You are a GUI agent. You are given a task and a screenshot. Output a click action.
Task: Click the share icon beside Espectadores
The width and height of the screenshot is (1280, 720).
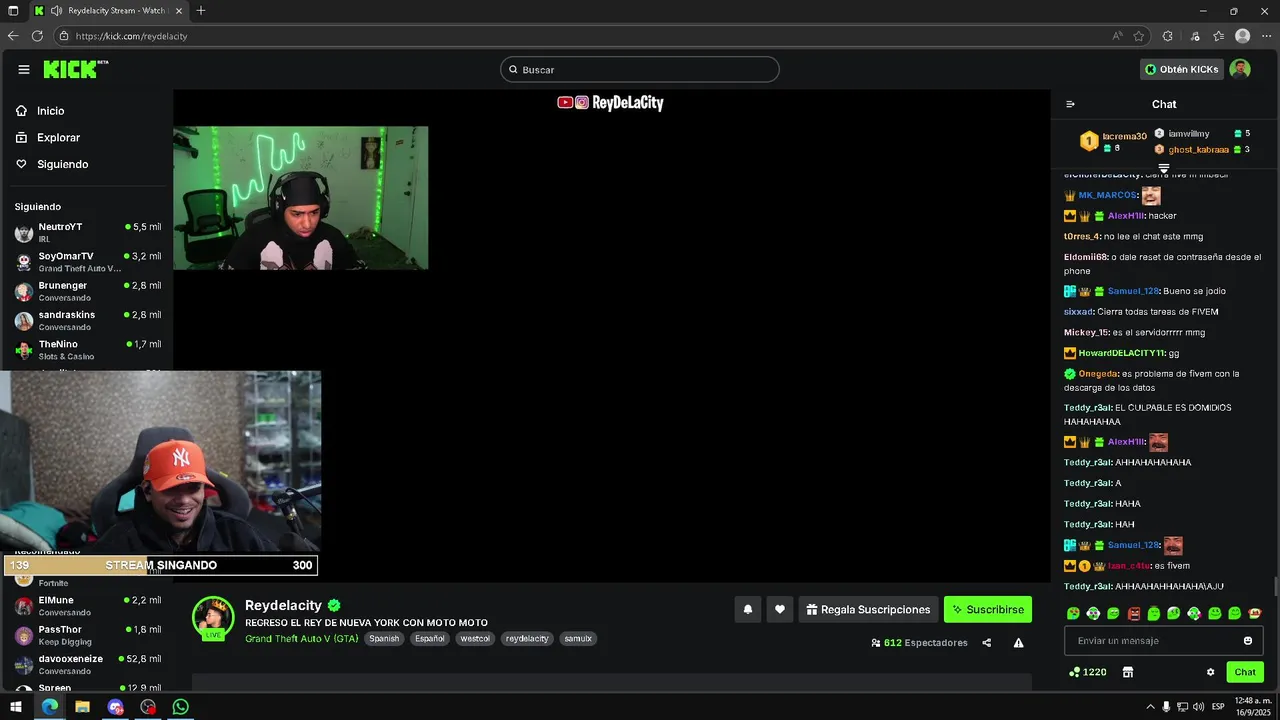click(x=987, y=643)
